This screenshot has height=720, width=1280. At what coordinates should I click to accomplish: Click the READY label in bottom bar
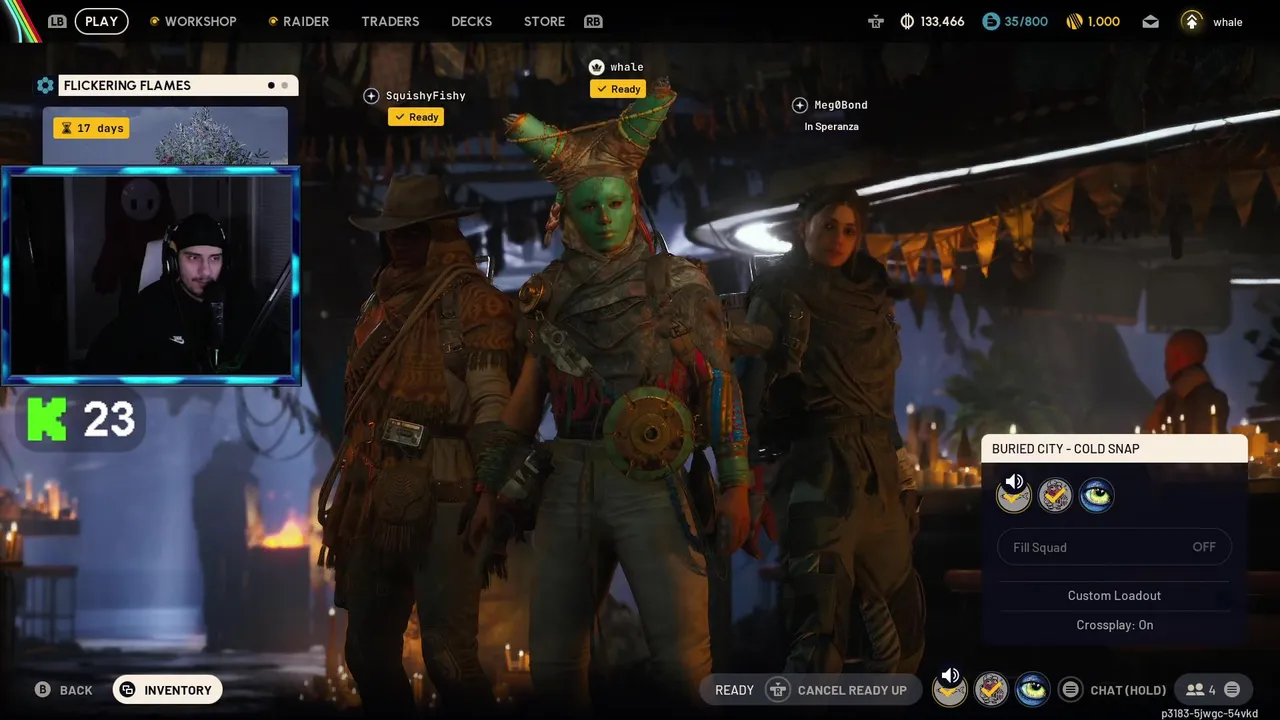coord(734,690)
